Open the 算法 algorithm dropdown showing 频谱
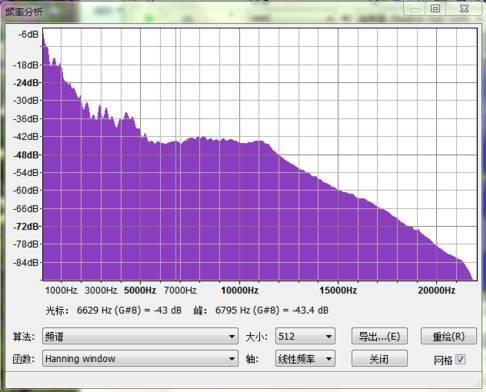This screenshot has height=392, width=486. coord(140,336)
